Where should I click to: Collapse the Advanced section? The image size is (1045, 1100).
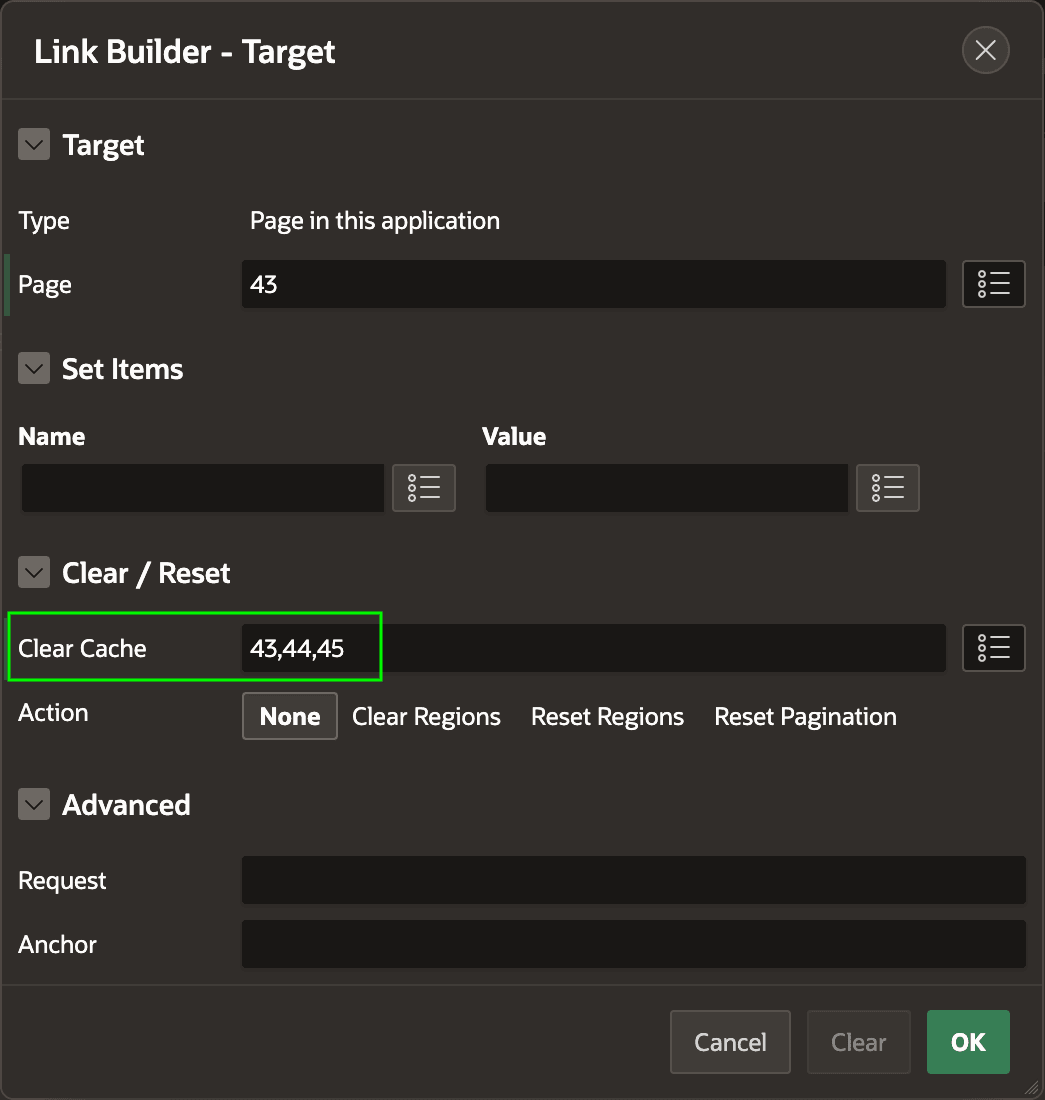pos(34,804)
